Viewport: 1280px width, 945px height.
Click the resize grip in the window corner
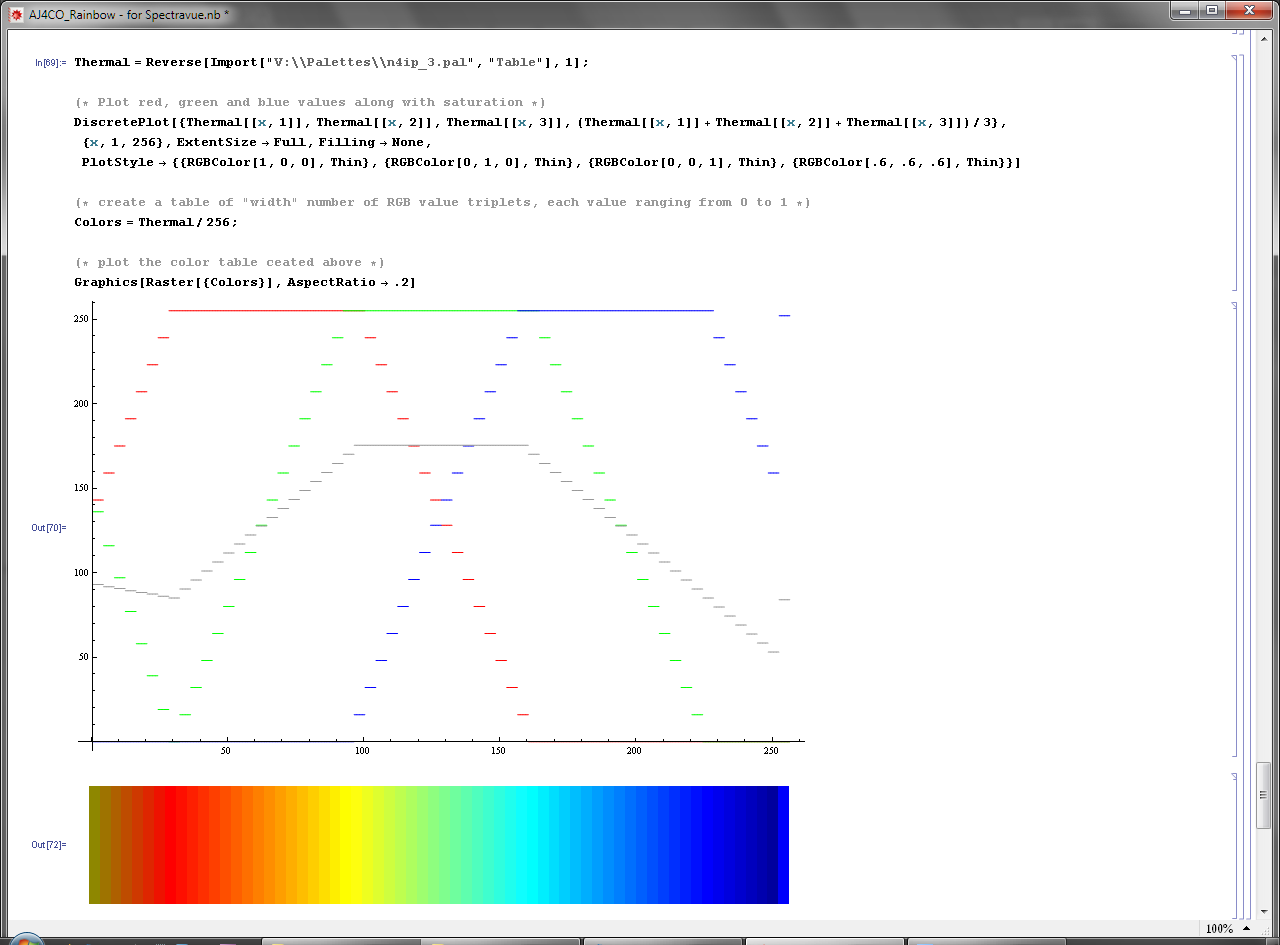pos(1264,929)
